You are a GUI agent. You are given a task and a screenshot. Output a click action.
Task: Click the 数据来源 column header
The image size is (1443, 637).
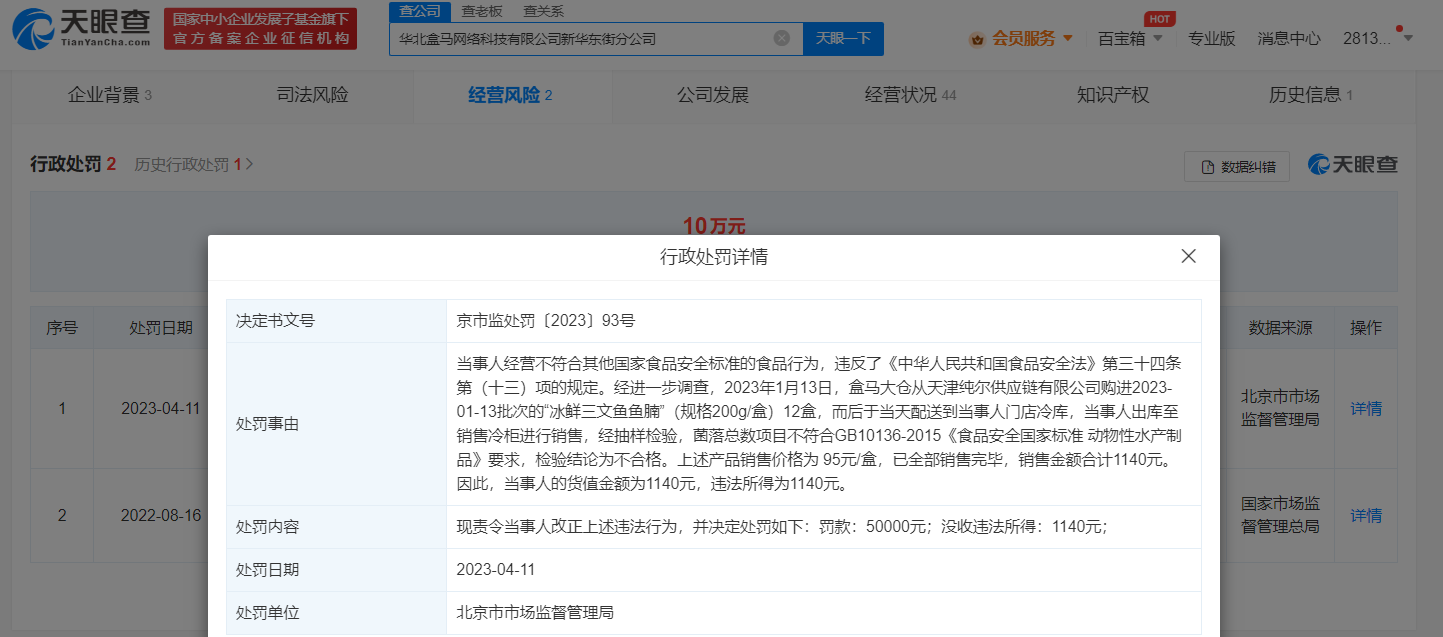1280,328
